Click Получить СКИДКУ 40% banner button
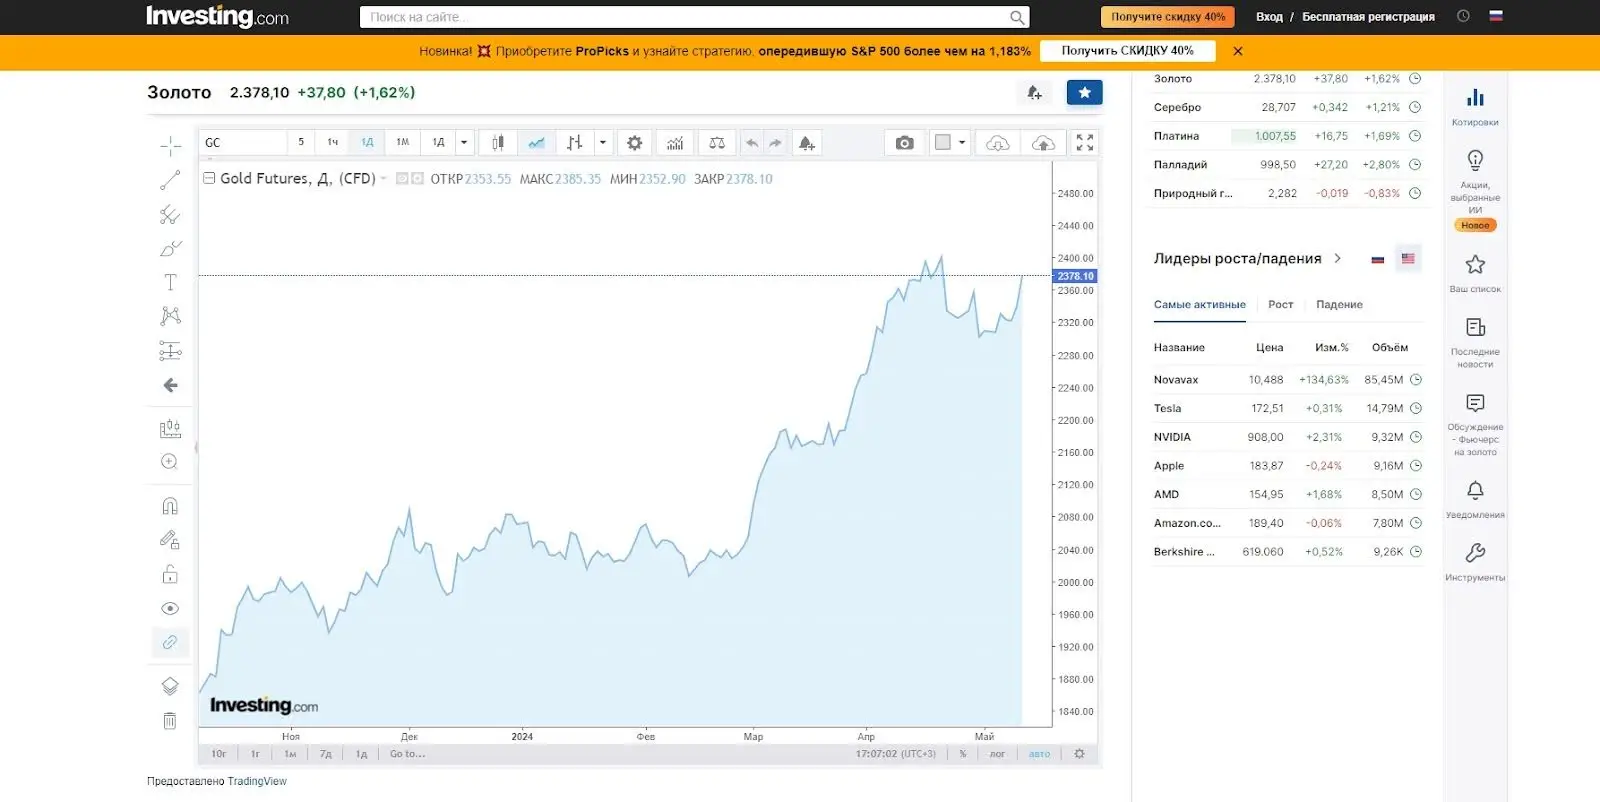The width and height of the screenshot is (1600, 802). click(1127, 51)
